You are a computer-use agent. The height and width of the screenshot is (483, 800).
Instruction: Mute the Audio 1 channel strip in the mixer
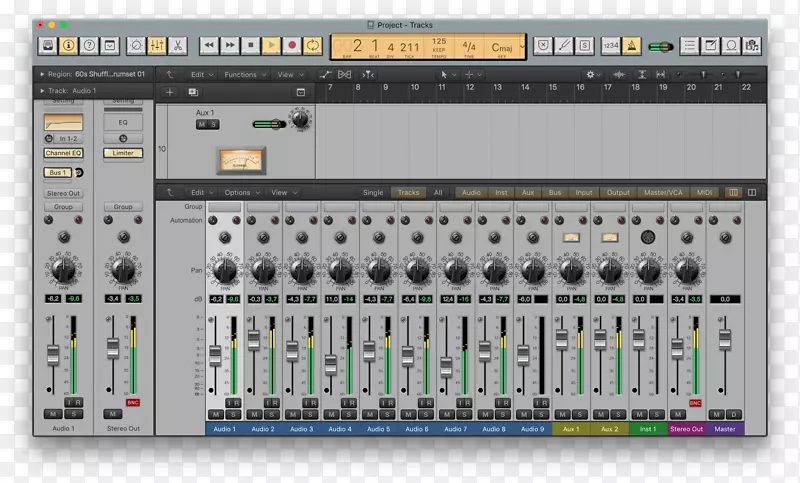pyautogui.click(x=215, y=414)
